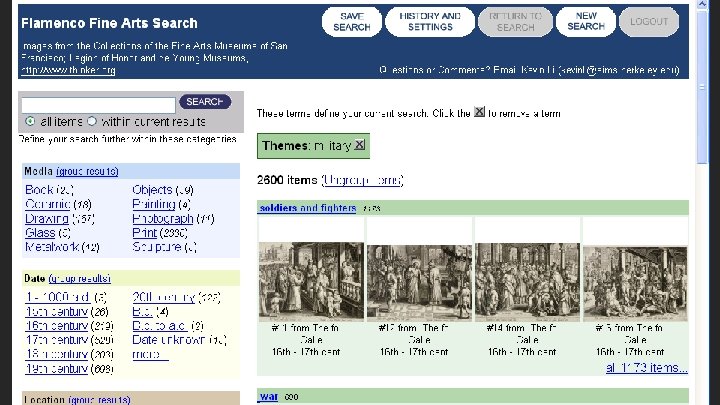Viewport: 720px width, 405px height.
Task: Filter by Date: B.C. to a.d.
Action: click(160, 326)
